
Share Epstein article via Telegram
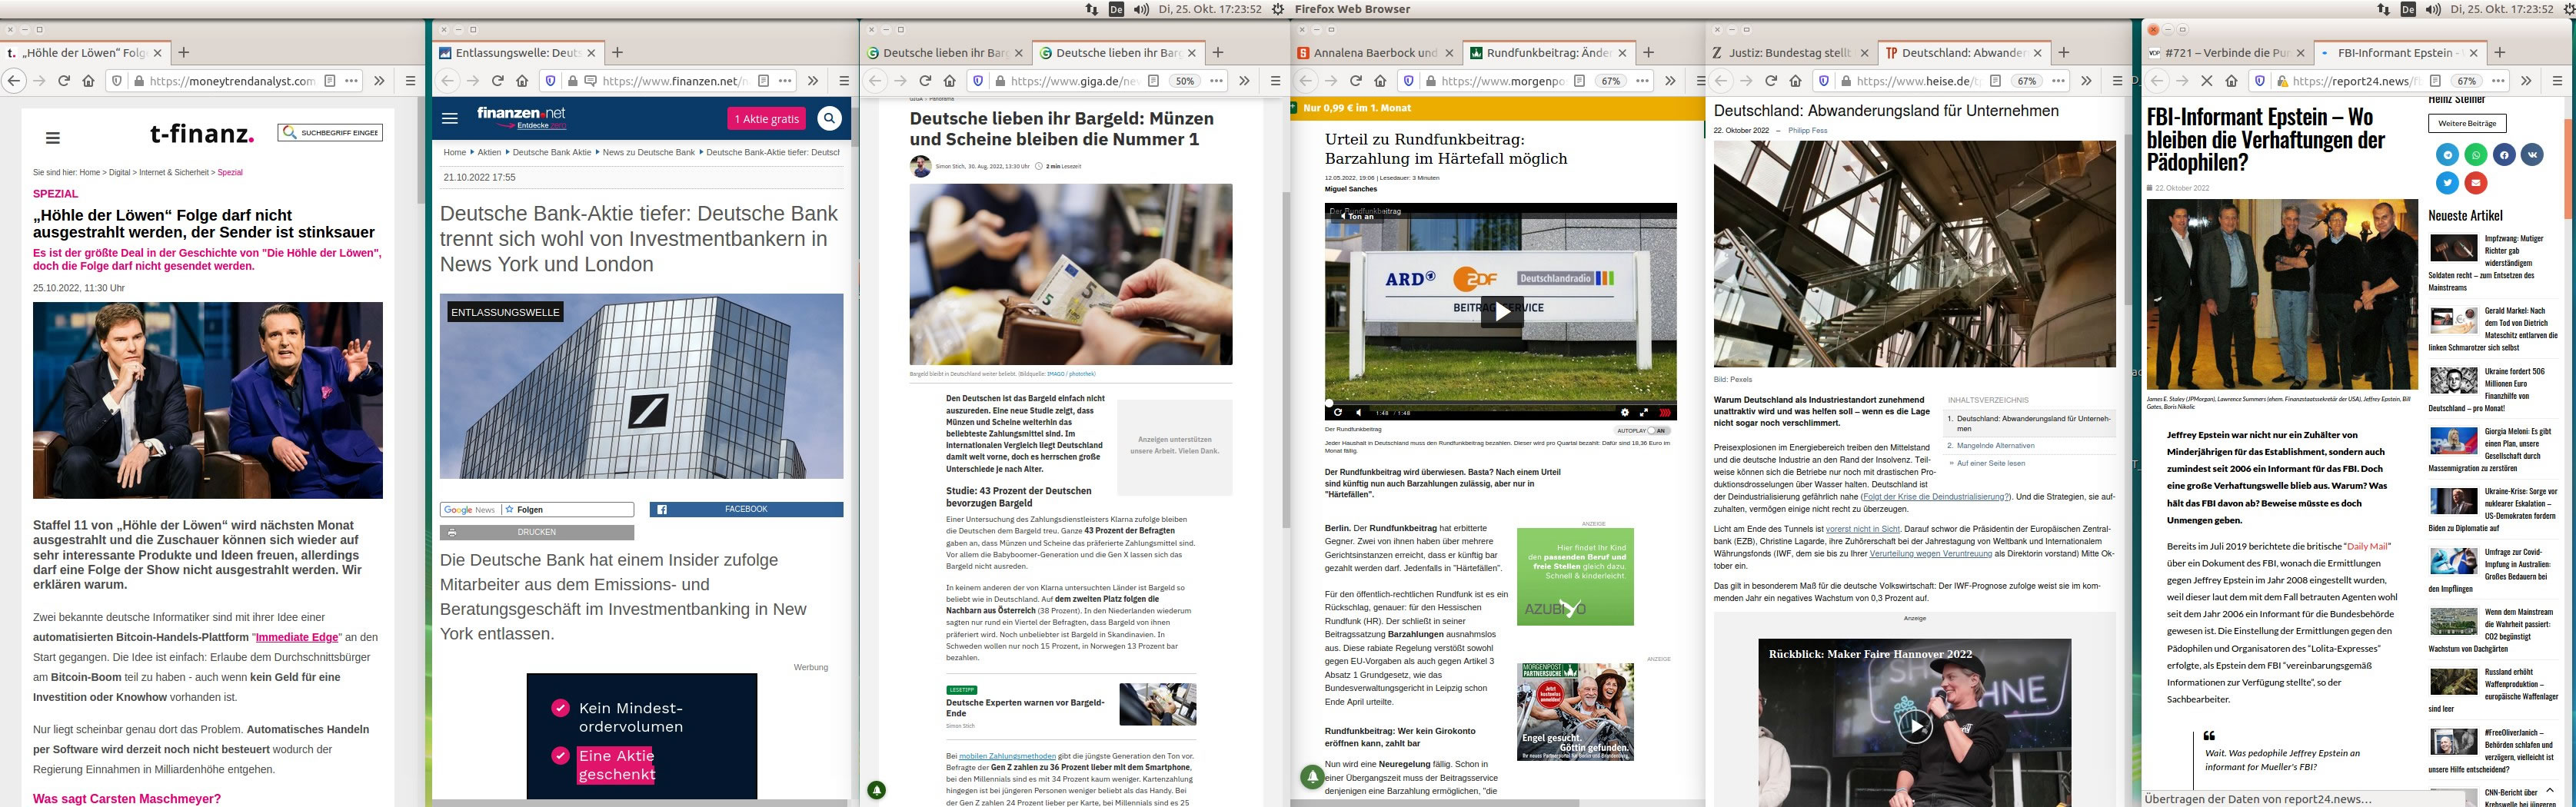2447,154
